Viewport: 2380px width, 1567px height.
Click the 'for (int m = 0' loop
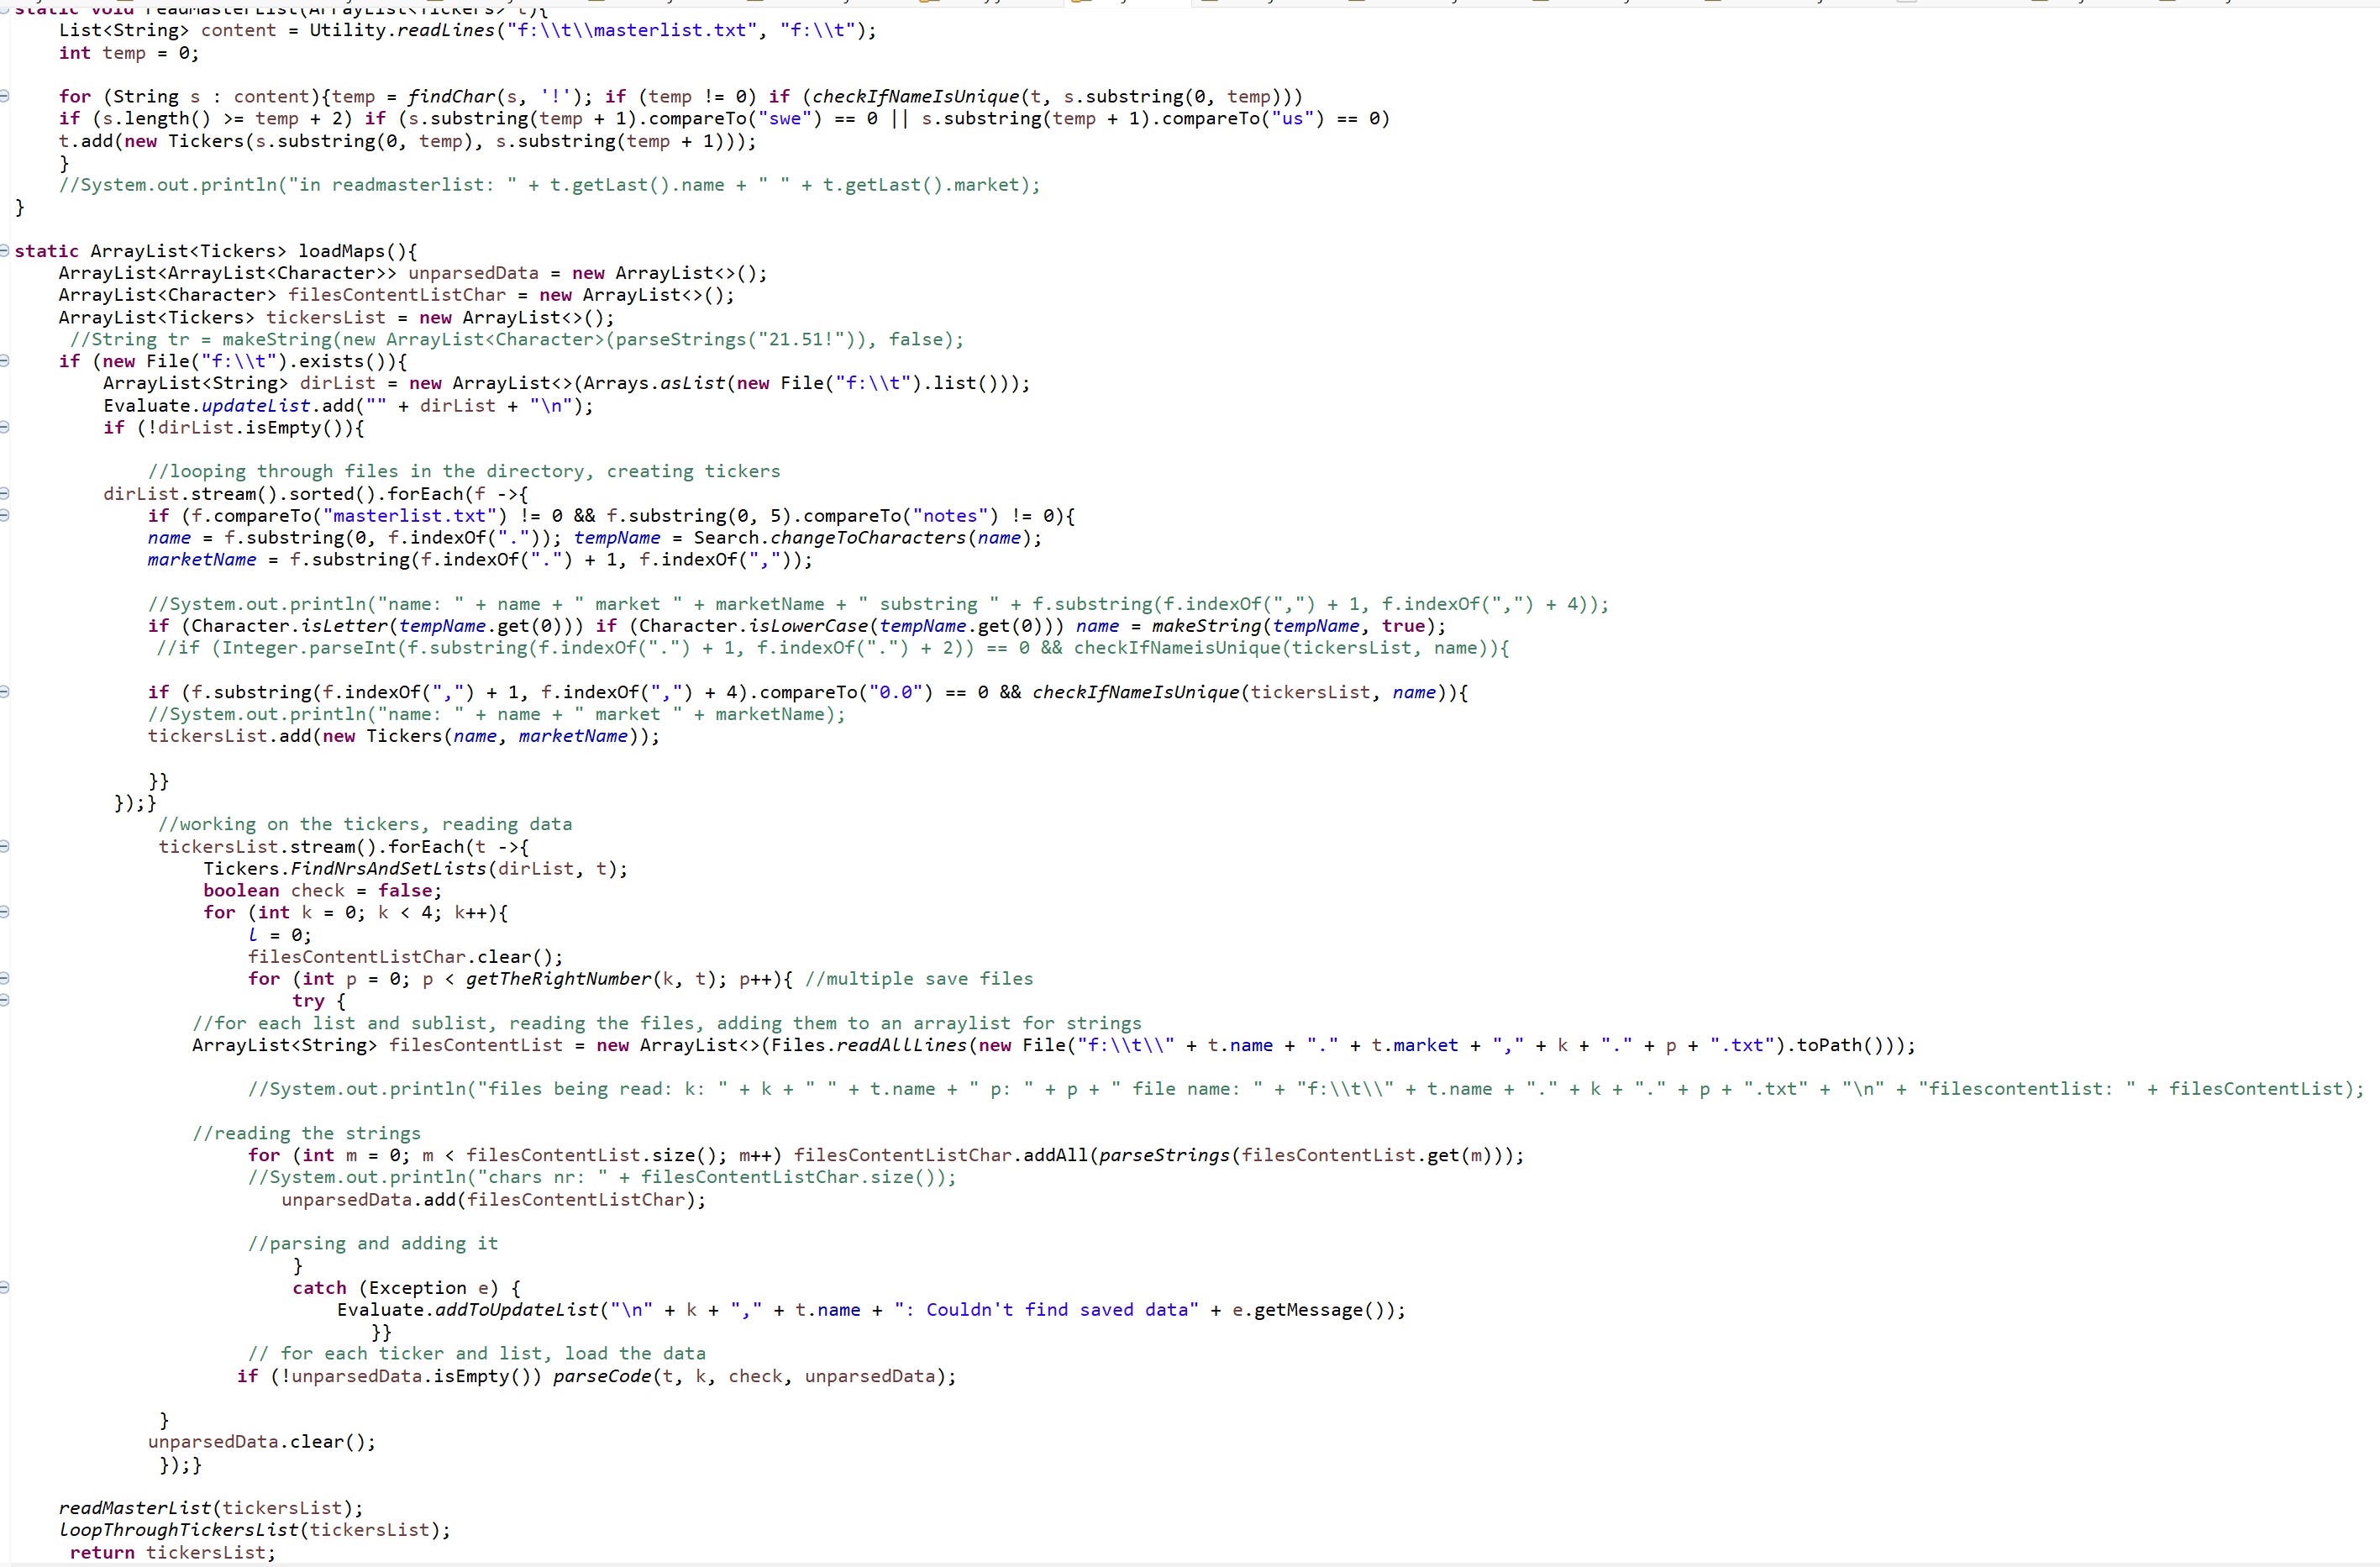(886, 1155)
